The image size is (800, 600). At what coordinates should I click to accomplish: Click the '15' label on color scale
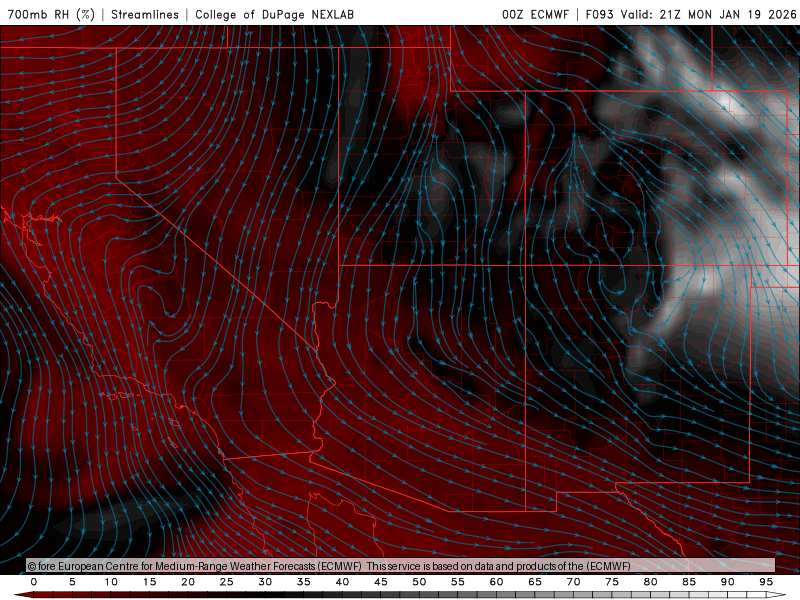pyautogui.click(x=149, y=582)
